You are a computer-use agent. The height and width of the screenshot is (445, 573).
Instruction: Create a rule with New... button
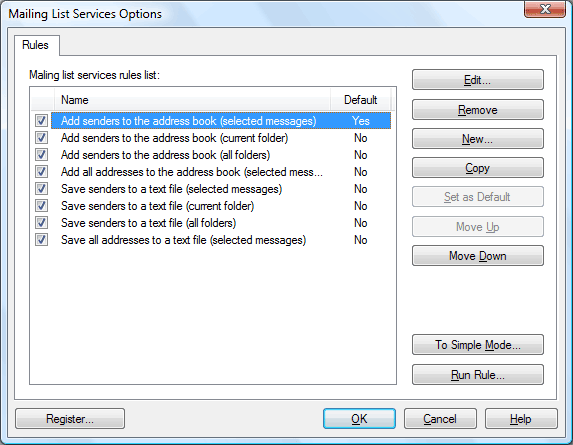pyautogui.click(x=478, y=138)
